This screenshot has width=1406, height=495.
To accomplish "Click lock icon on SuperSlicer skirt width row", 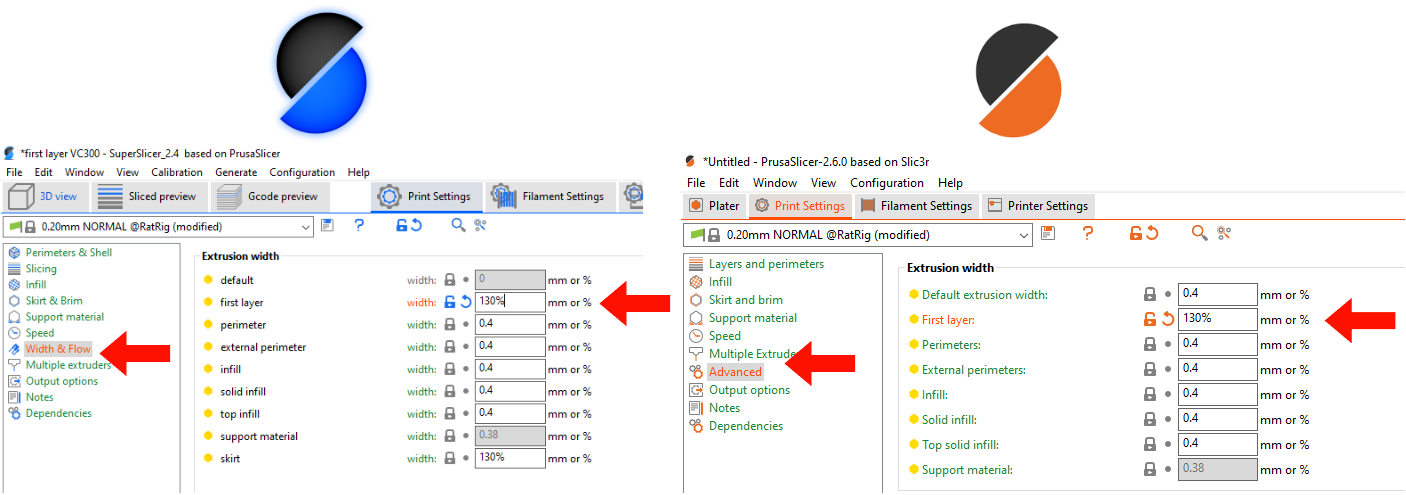I will click(450, 458).
